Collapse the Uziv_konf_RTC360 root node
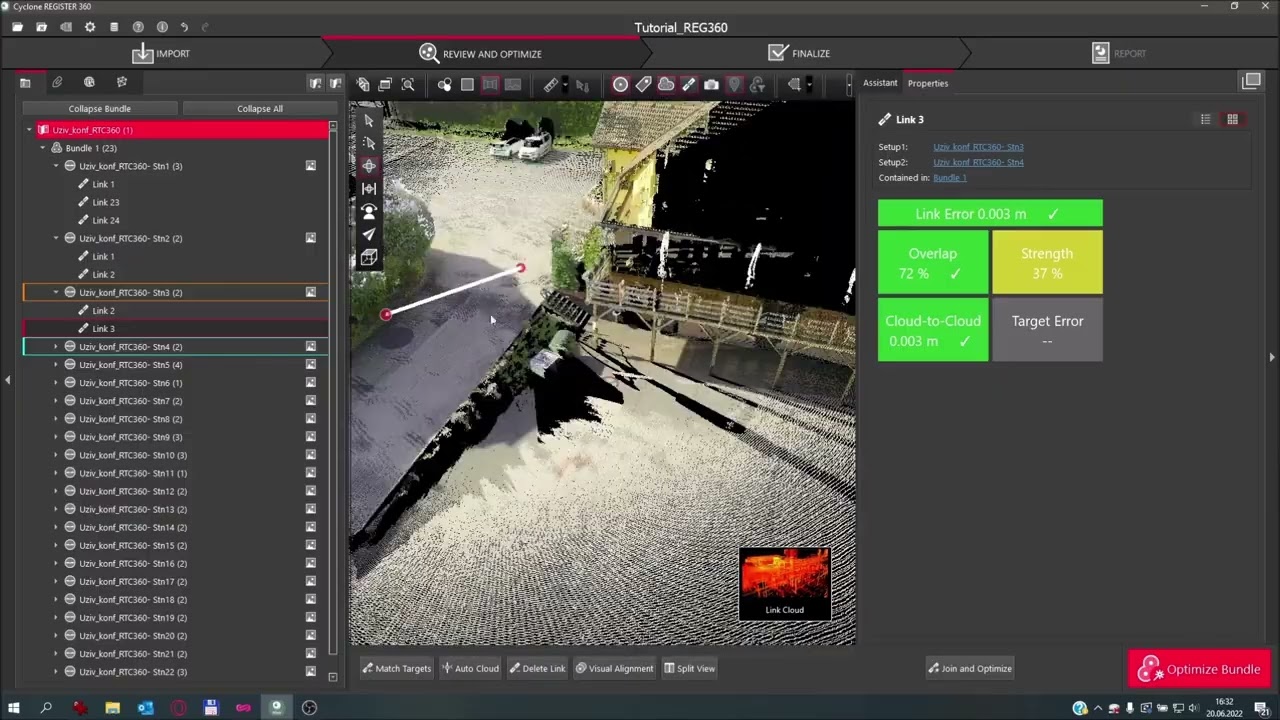 (x=29, y=130)
